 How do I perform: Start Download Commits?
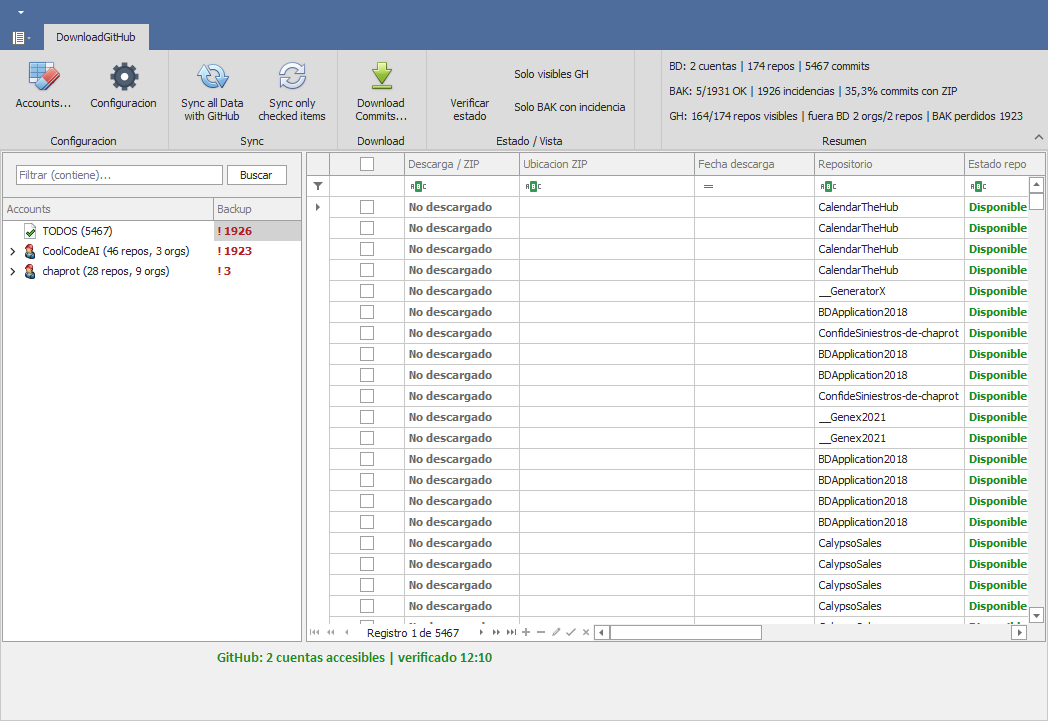pos(381,92)
